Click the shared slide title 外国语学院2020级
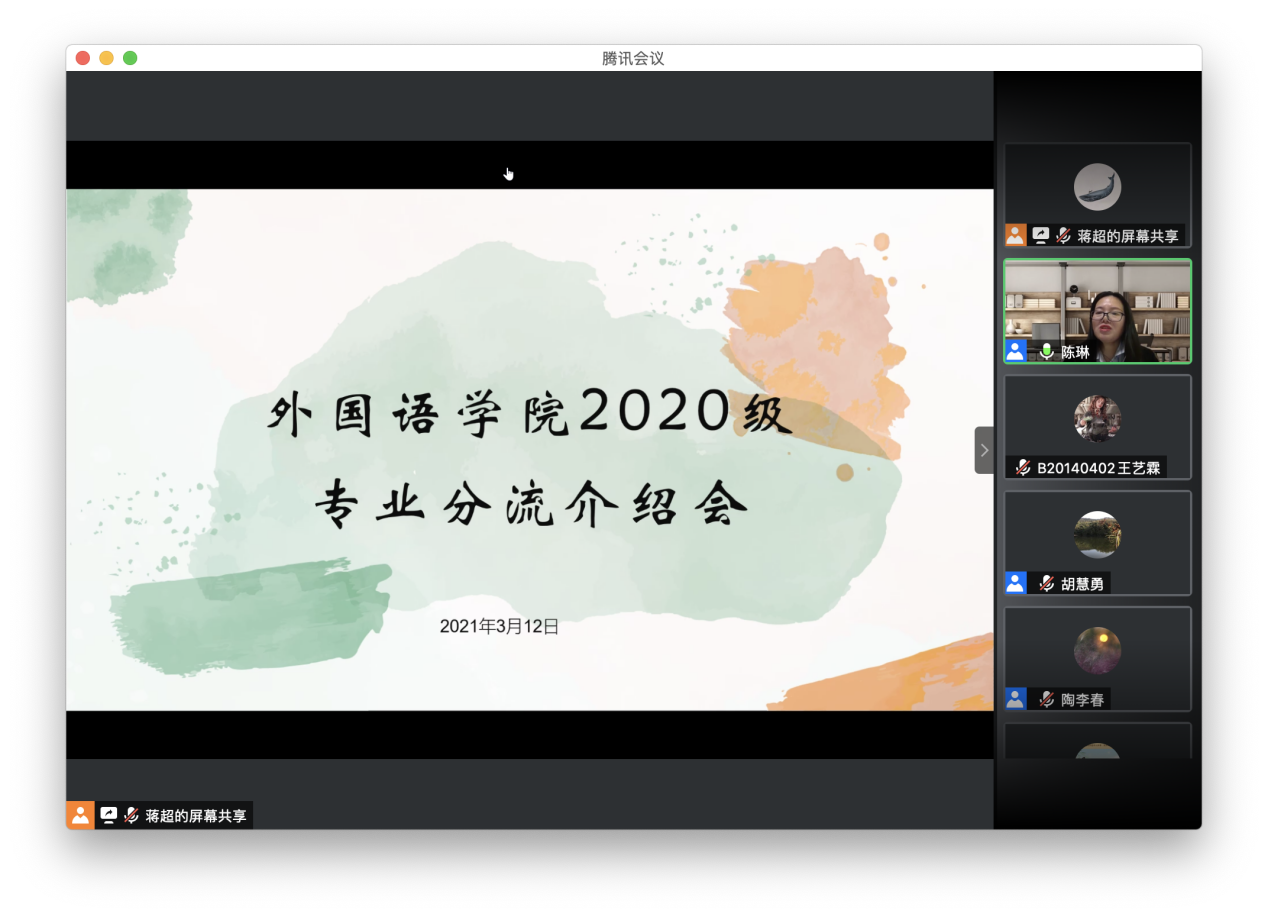Image resolution: width=1268 pixels, height=917 pixels. (529, 413)
